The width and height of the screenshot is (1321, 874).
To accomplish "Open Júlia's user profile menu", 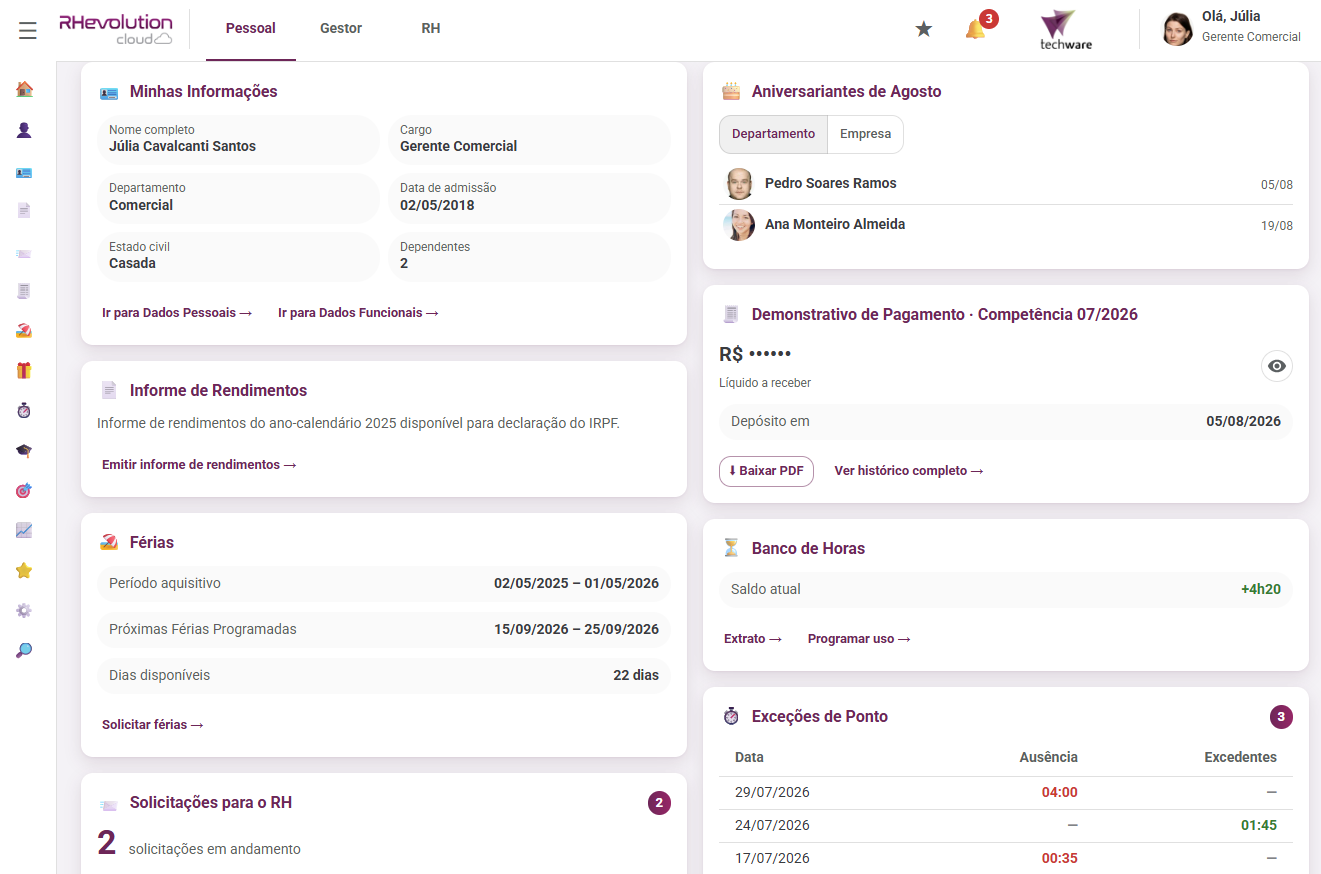I will tap(1231, 28).
